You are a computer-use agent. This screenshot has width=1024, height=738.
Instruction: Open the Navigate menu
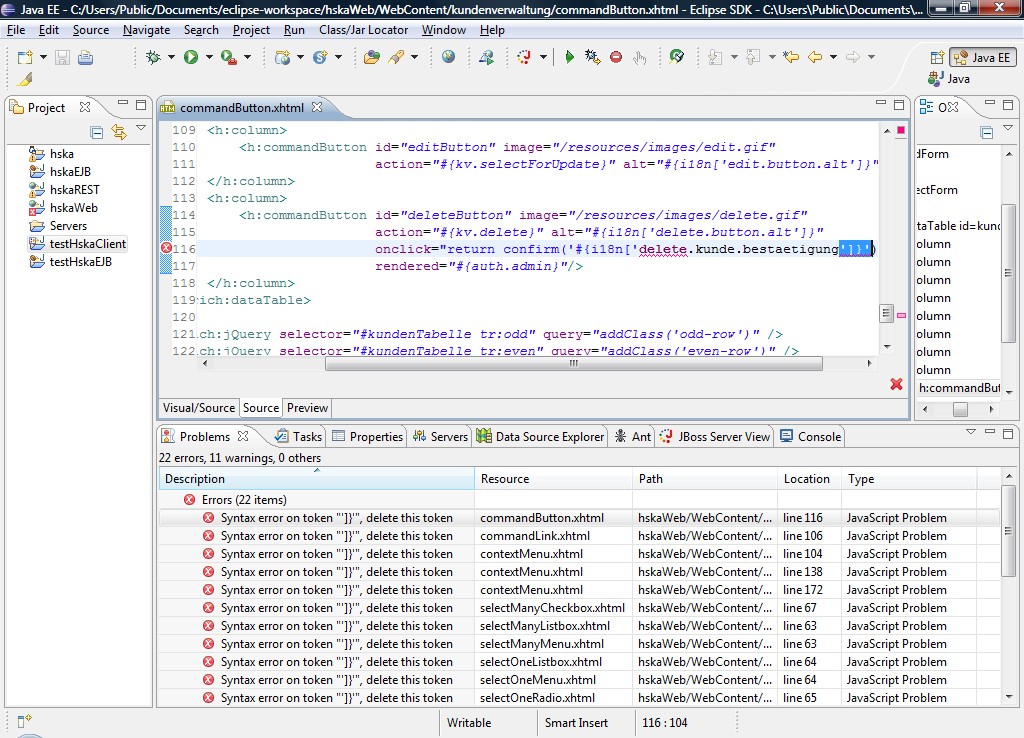(146, 30)
